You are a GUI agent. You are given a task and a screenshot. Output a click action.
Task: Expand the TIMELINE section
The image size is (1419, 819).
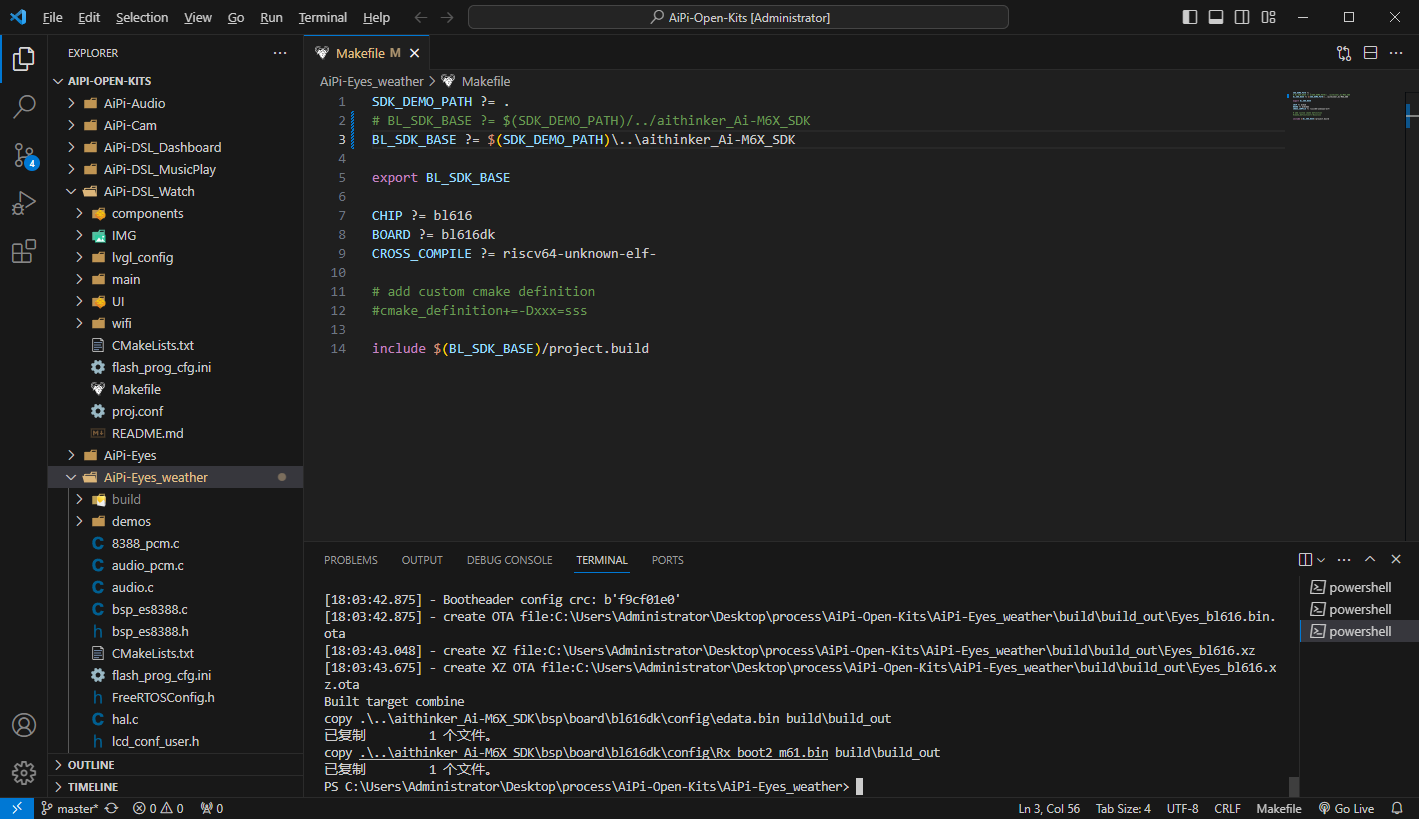point(175,787)
